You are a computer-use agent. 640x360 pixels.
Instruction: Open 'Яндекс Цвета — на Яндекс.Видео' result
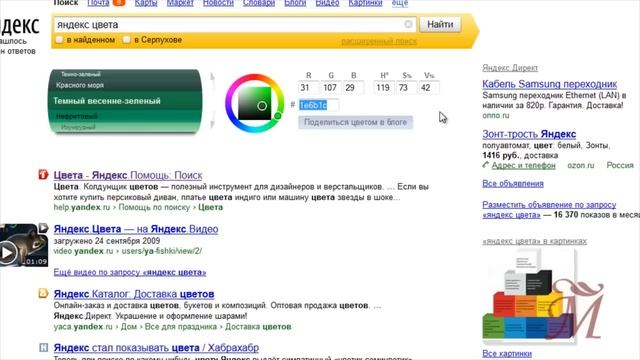[x=136, y=229]
